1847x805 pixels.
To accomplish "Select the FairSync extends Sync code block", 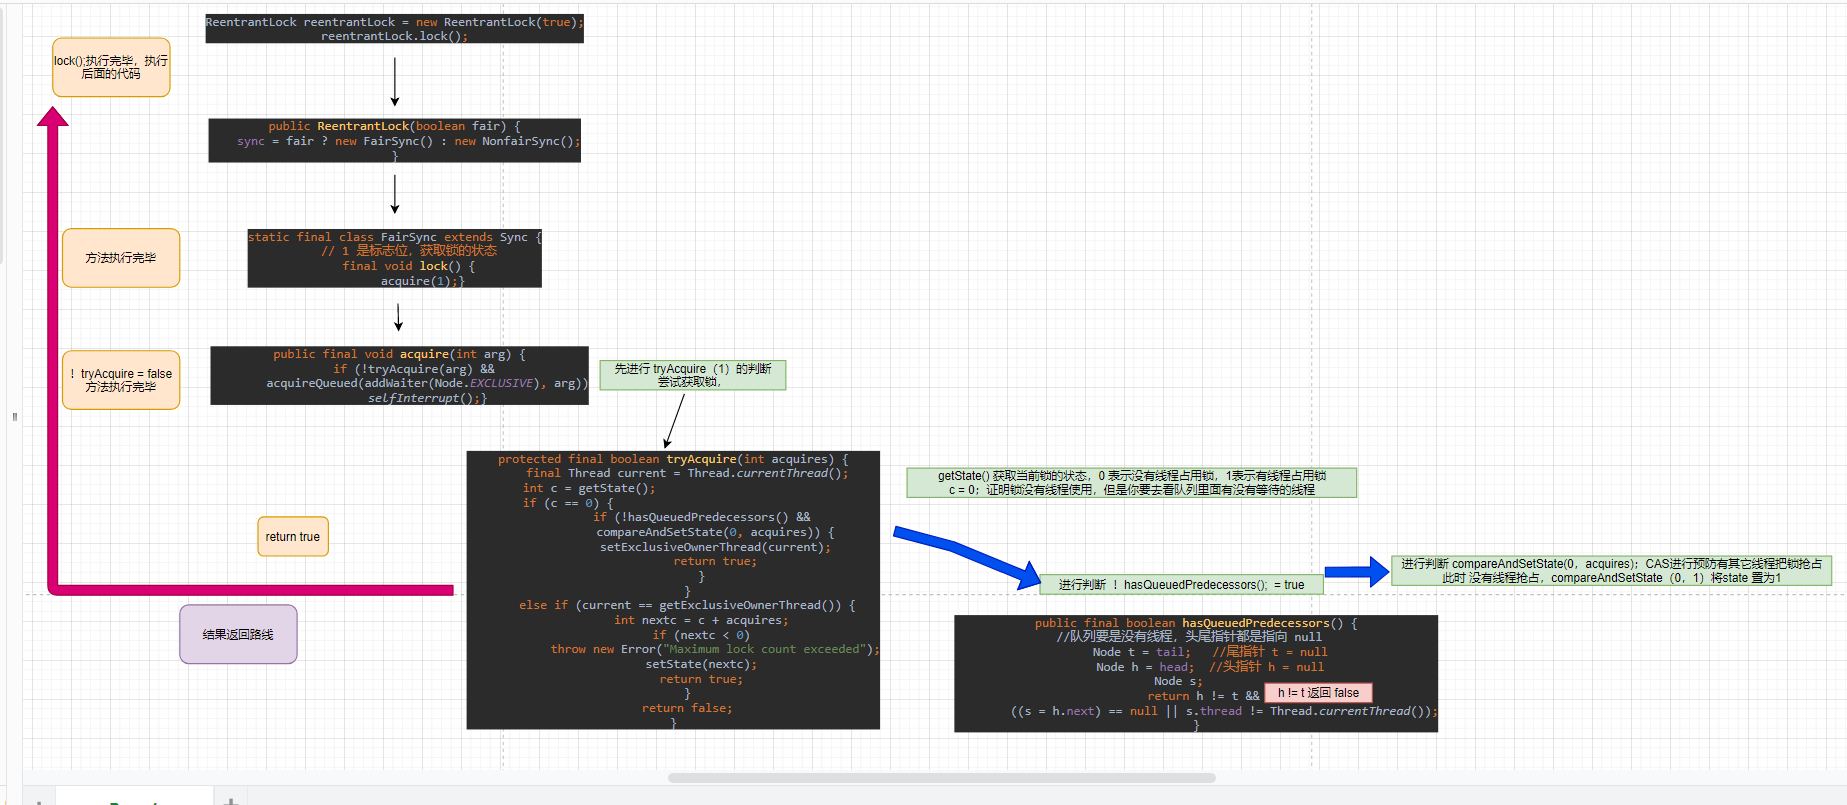I will point(394,258).
